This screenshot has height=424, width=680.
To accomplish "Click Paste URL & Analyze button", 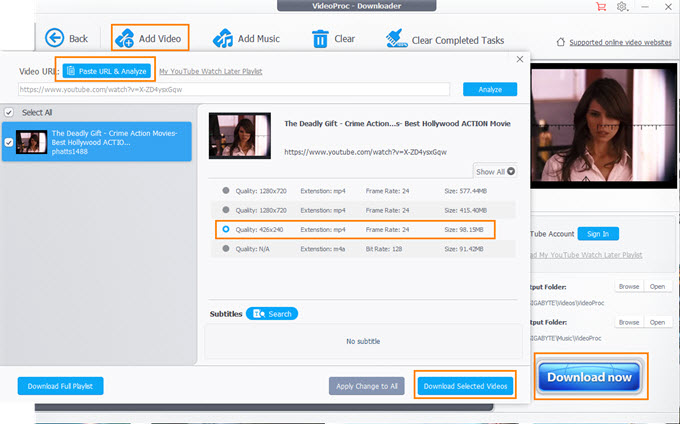I will [107, 71].
